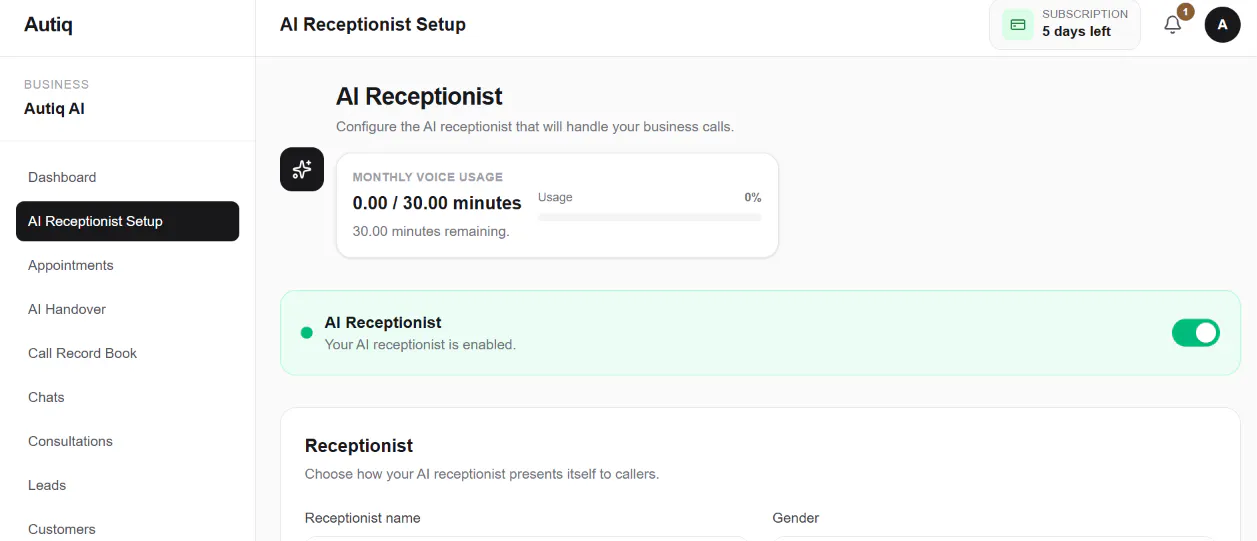This screenshot has width=1257, height=541.
Task: Click the green status dot indicator
Action: tap(307, 333)
